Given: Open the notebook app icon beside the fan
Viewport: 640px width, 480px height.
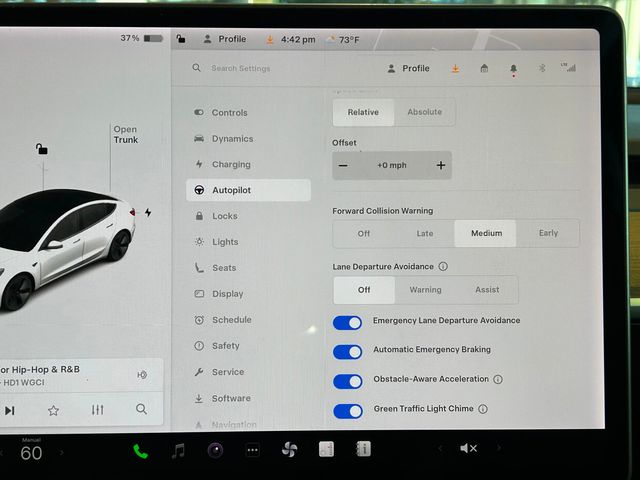Looking at the screenshot, I should [326, 449].
